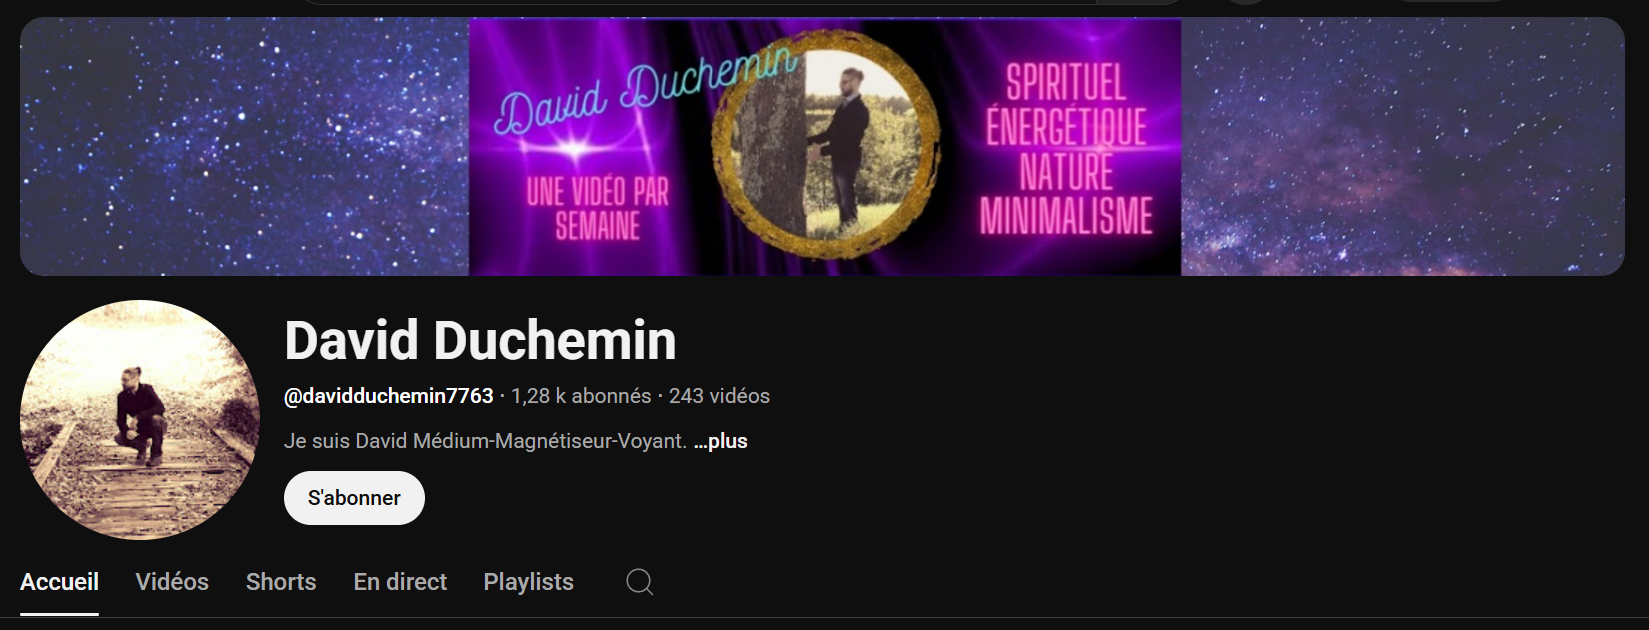
Task: Click the 243 vidéos count
Action: tap(719, 396)
